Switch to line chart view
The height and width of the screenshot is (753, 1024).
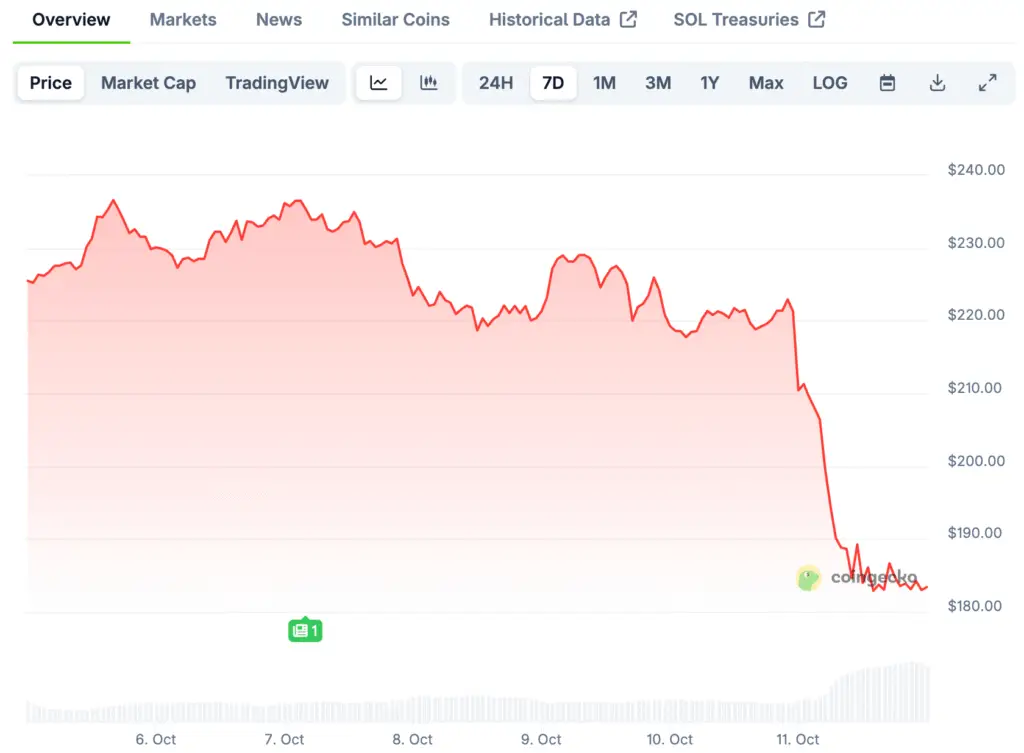point(379,83)
